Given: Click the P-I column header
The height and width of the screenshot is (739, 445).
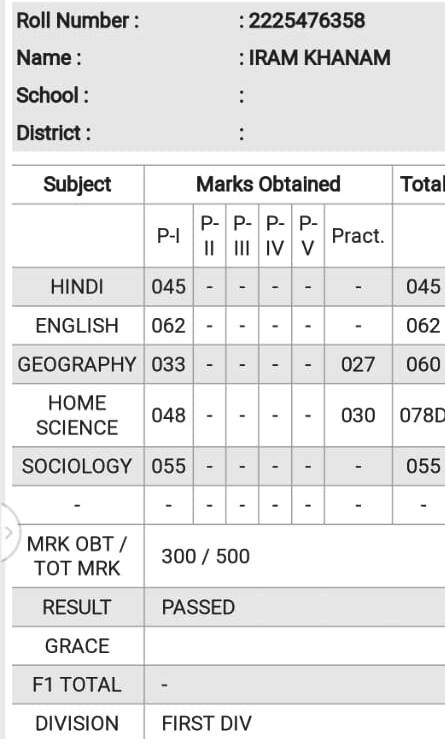Looking at the screenshot, I should coord(169,236).
